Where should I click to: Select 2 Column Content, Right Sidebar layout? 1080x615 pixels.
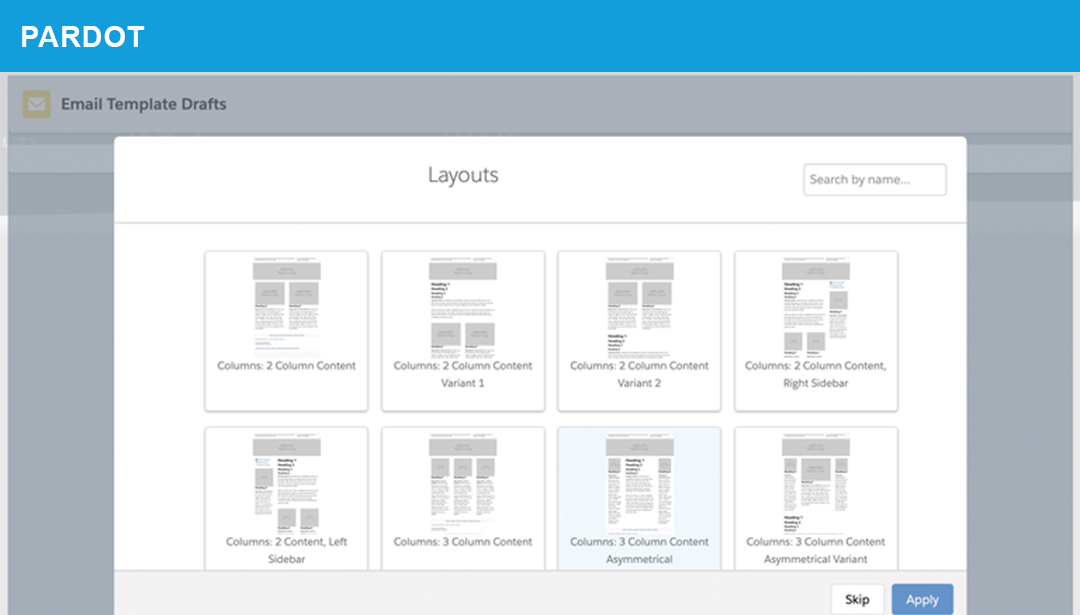[816, 306]
